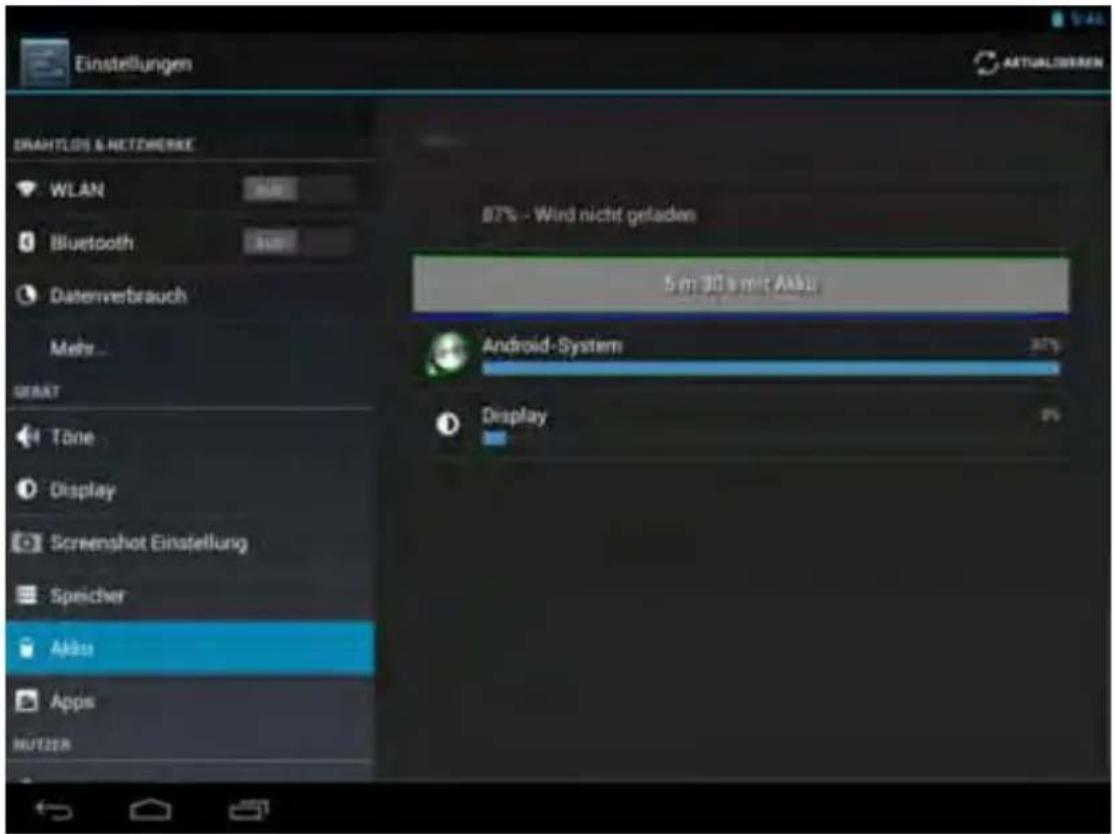Screen dimensions: 1115x834
Task: Tap the Home navigation button
Action: [x=151, y=809]
